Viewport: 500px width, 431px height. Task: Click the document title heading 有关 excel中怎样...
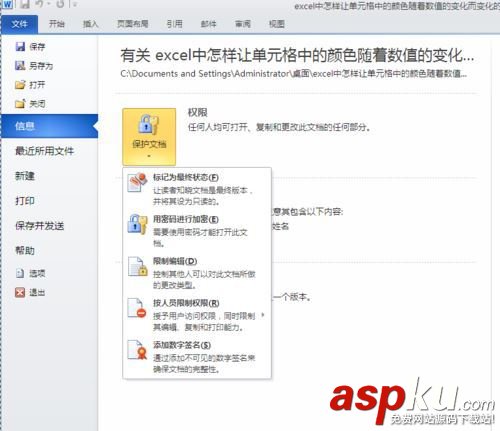tap(297, 55)
